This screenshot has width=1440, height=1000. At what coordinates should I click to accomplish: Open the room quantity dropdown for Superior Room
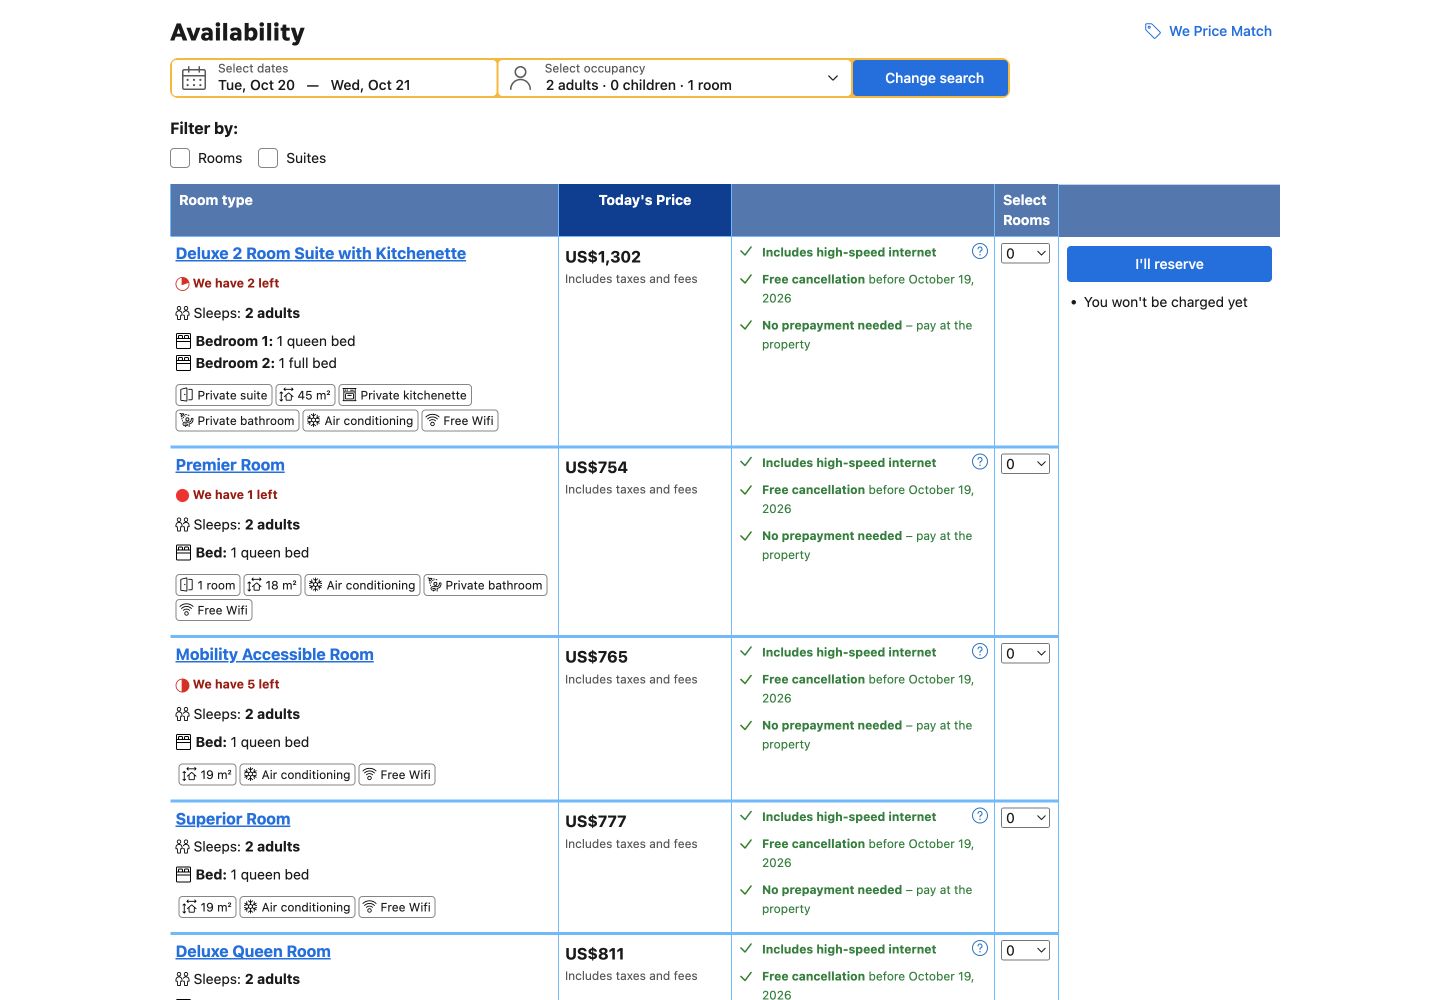tap(1026, 818)
